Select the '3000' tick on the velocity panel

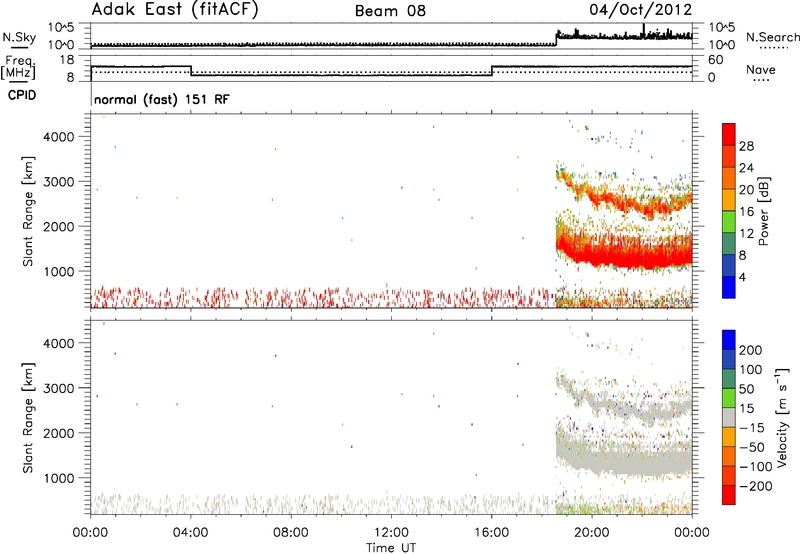pos(59,388)
